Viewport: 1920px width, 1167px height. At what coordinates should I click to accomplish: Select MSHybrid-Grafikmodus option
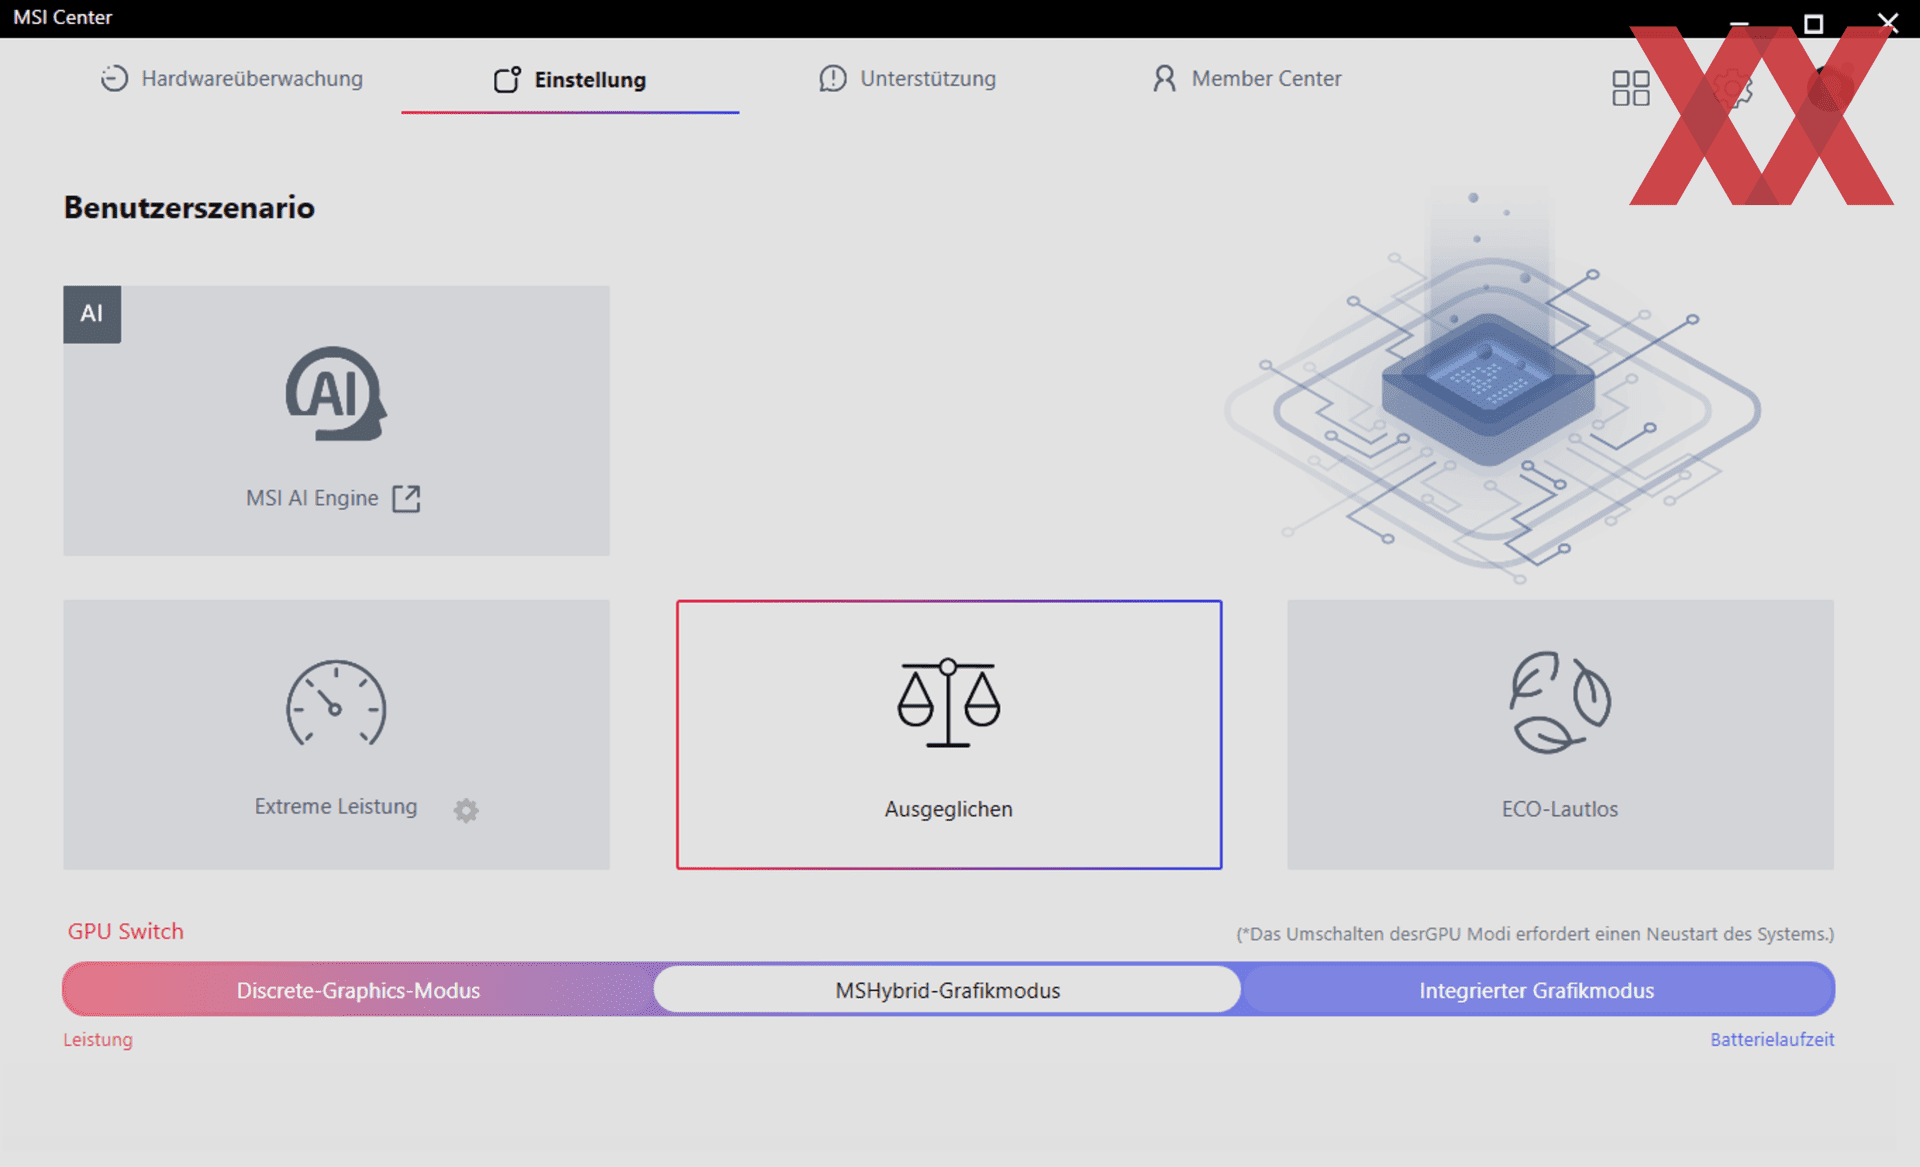(x=948, y=990)
